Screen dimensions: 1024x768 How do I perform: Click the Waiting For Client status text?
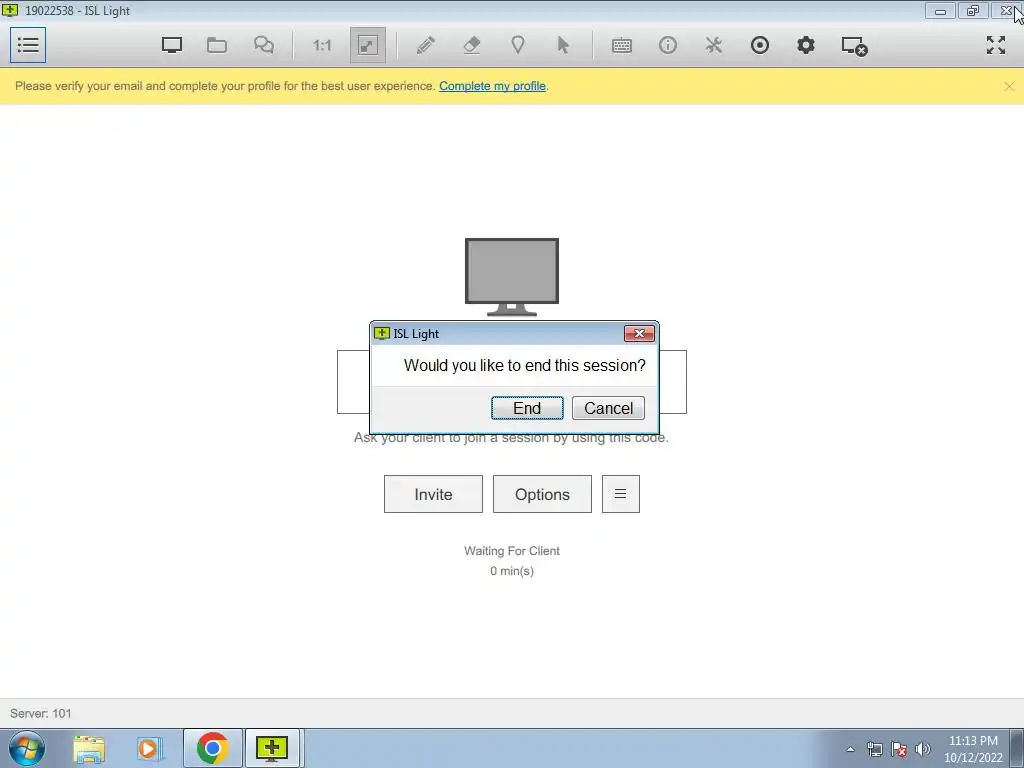[512, 551]
